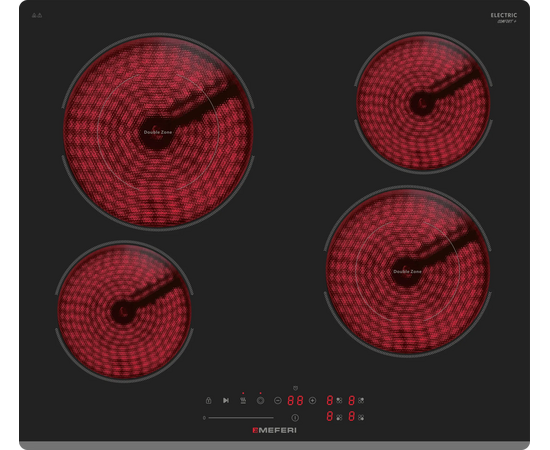Tap the zero end of the slider
The image size is (550, 450).
(x=204, y=418)
